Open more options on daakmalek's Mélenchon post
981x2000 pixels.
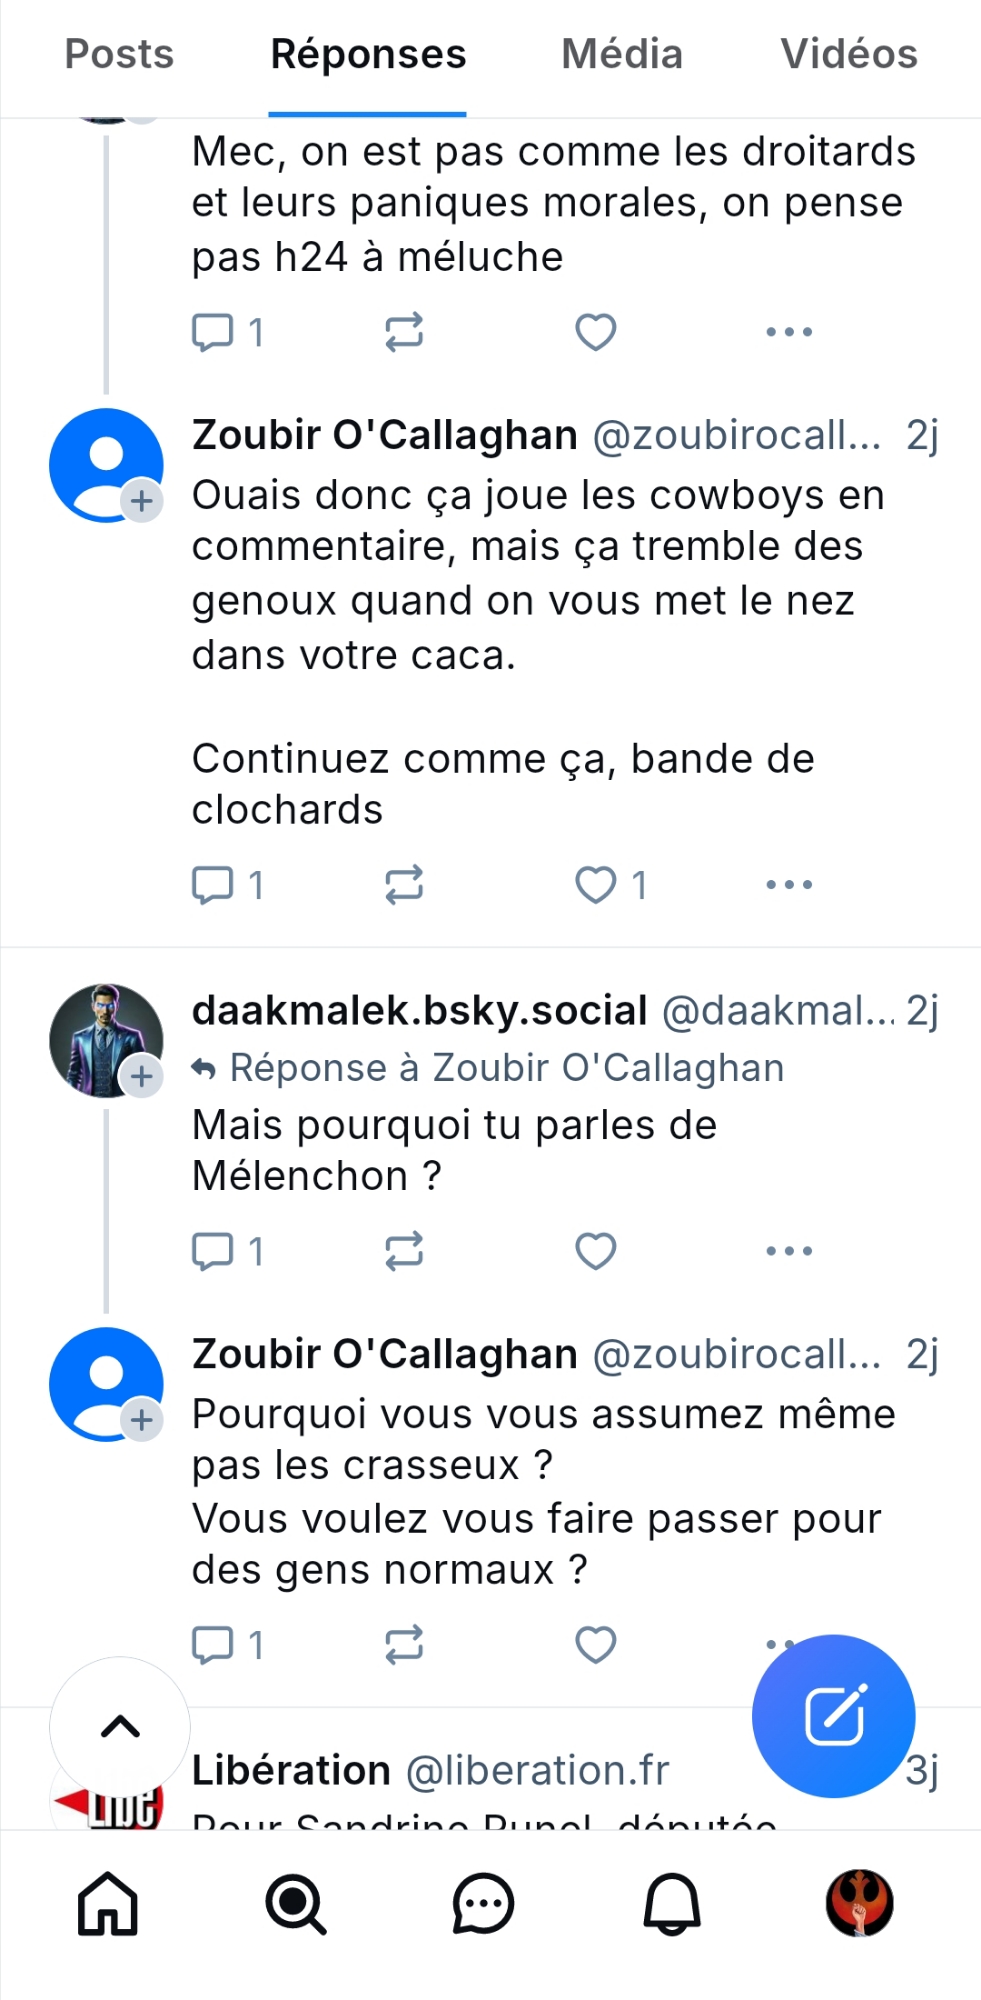pyautogui.click(x=789, y=1251)
